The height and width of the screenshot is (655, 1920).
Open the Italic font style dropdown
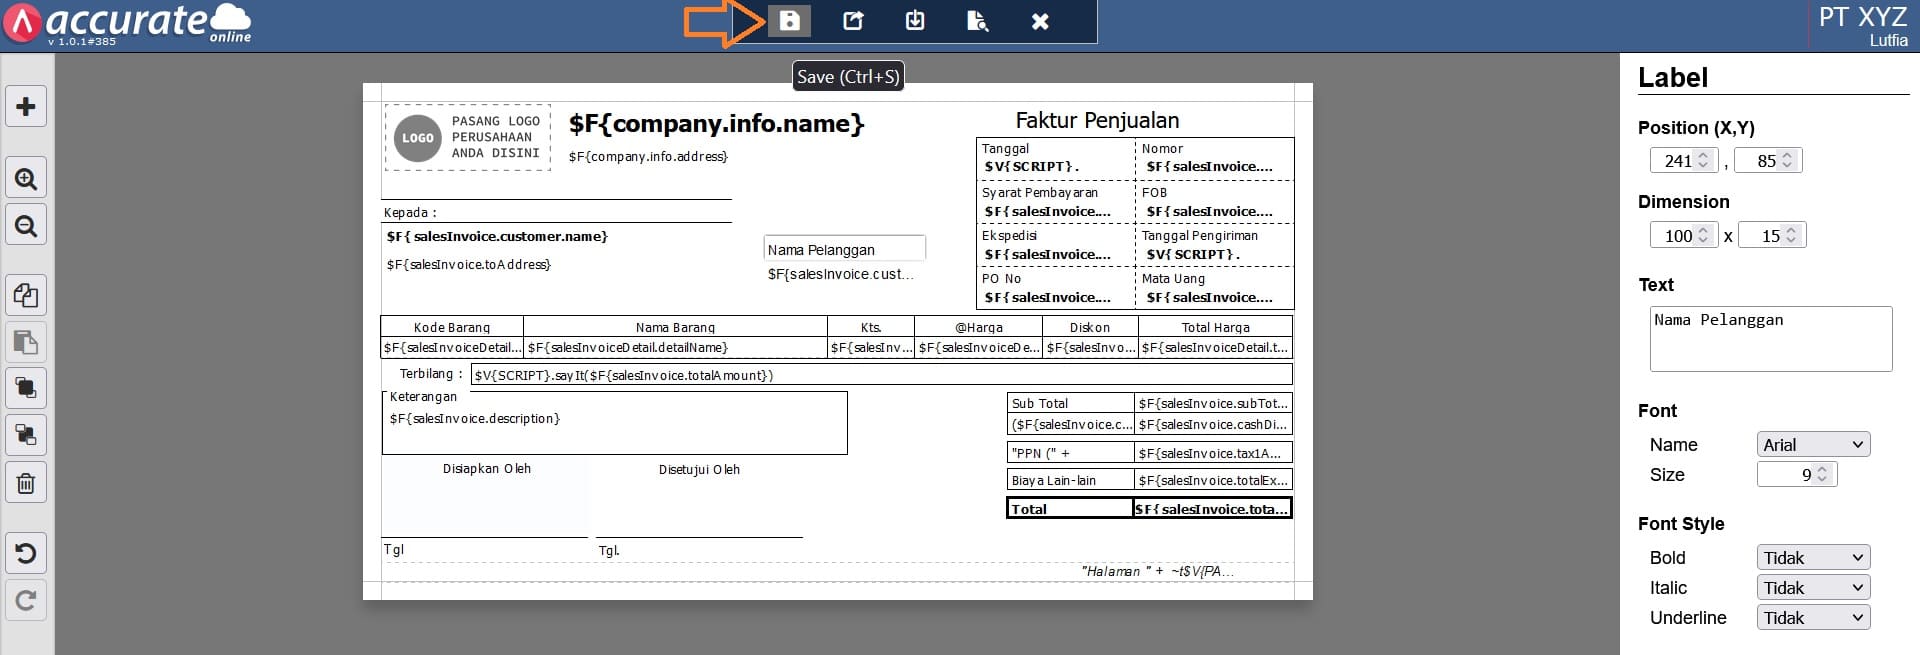[1812, 588]
